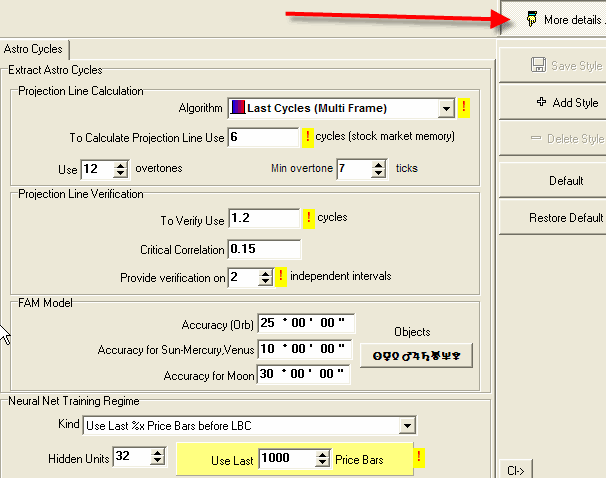Adjust the Hidden Units spinner arrows
This screenshot has width=606, height=478.
click(x=157, y=457)
